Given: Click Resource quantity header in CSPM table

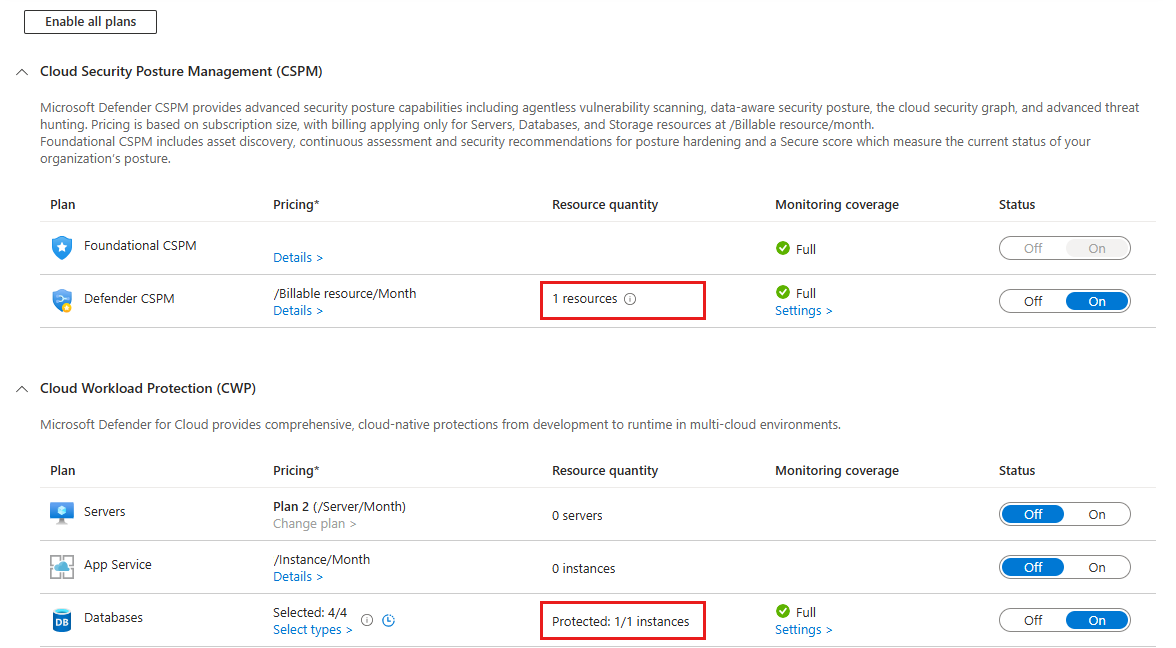Looking at the screenshot, I should [x=604, y=205].
